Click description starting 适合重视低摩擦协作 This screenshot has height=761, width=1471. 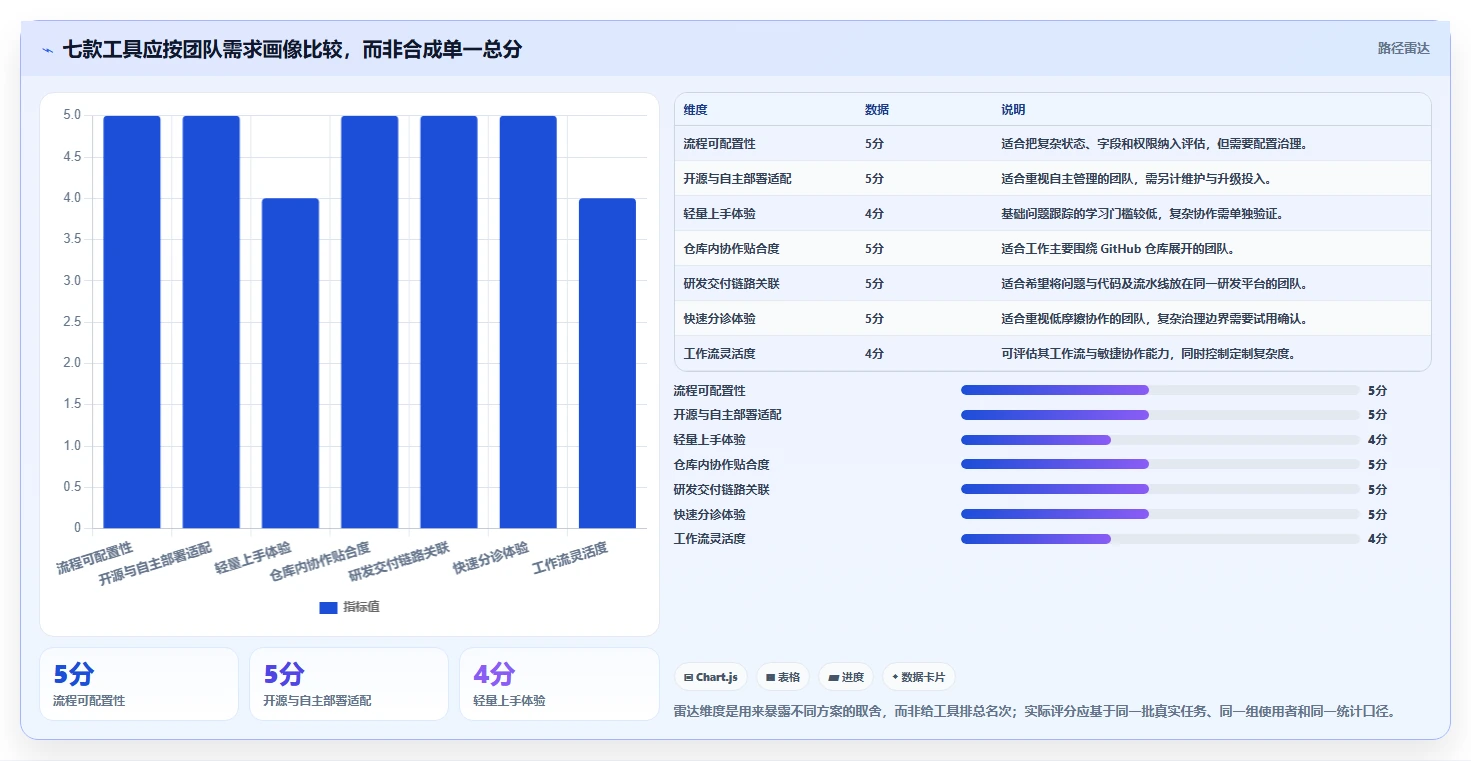1155,319
